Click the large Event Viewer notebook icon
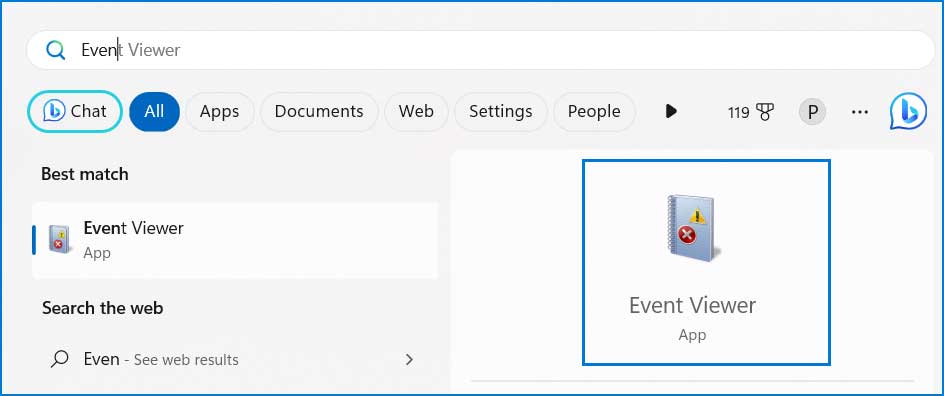Image resolution: width=944 pixels, height=396 pixels. (692, 228)
